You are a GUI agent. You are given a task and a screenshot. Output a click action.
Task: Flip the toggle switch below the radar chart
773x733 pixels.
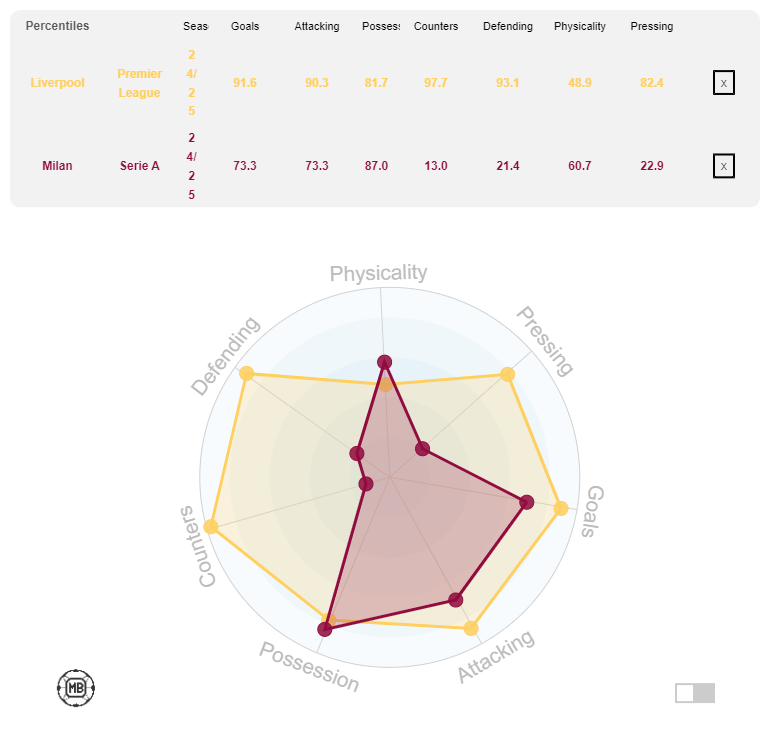pos(695,693)
